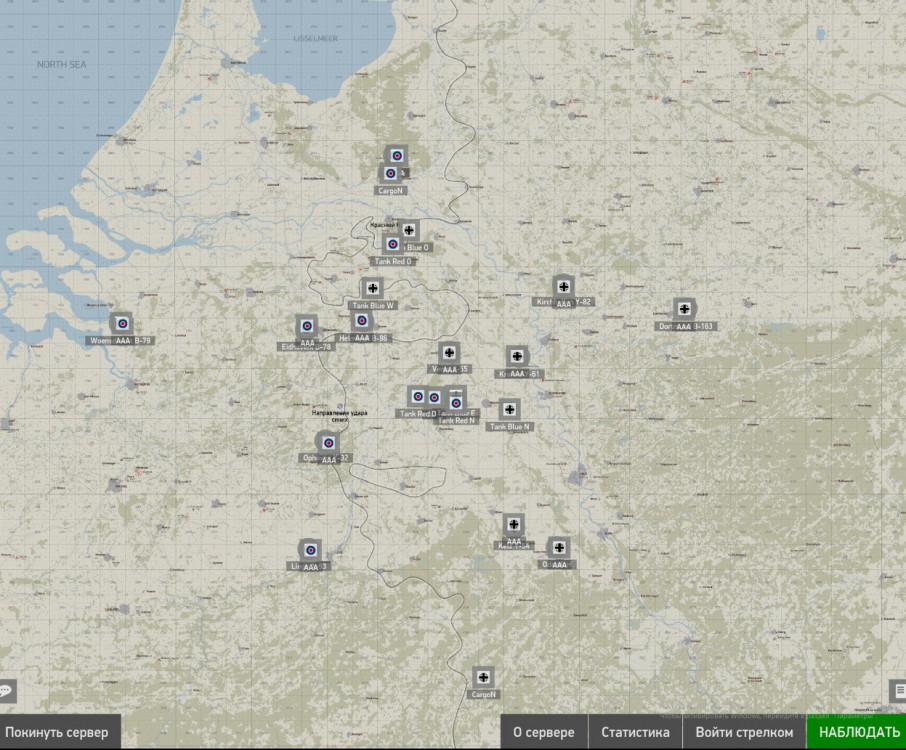Select the Tank Red N roundel icon
Viewport: 906px width, 750px height.
click(456, 402)
